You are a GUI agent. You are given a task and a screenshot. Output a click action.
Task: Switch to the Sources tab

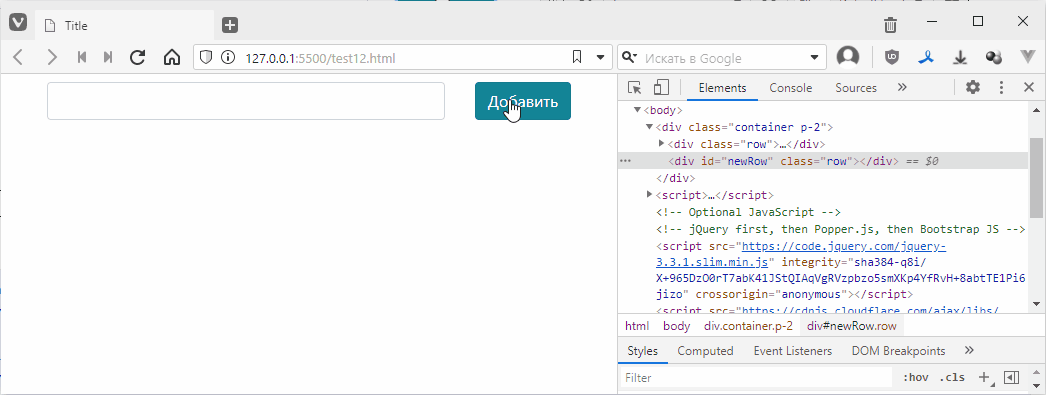pyautogui.click(x=856, y=87)
